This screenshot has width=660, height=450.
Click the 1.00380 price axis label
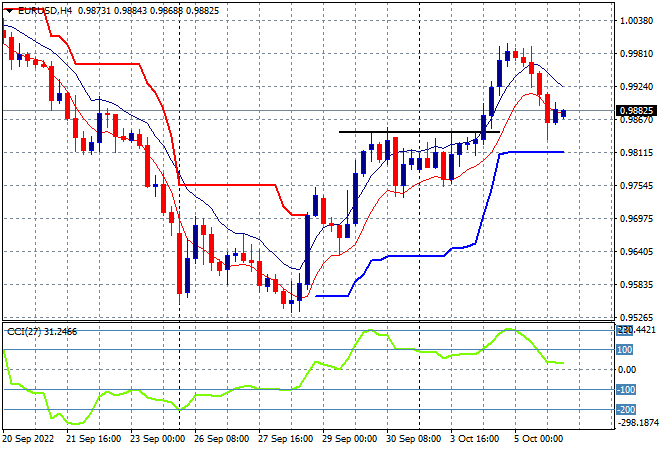637,21
